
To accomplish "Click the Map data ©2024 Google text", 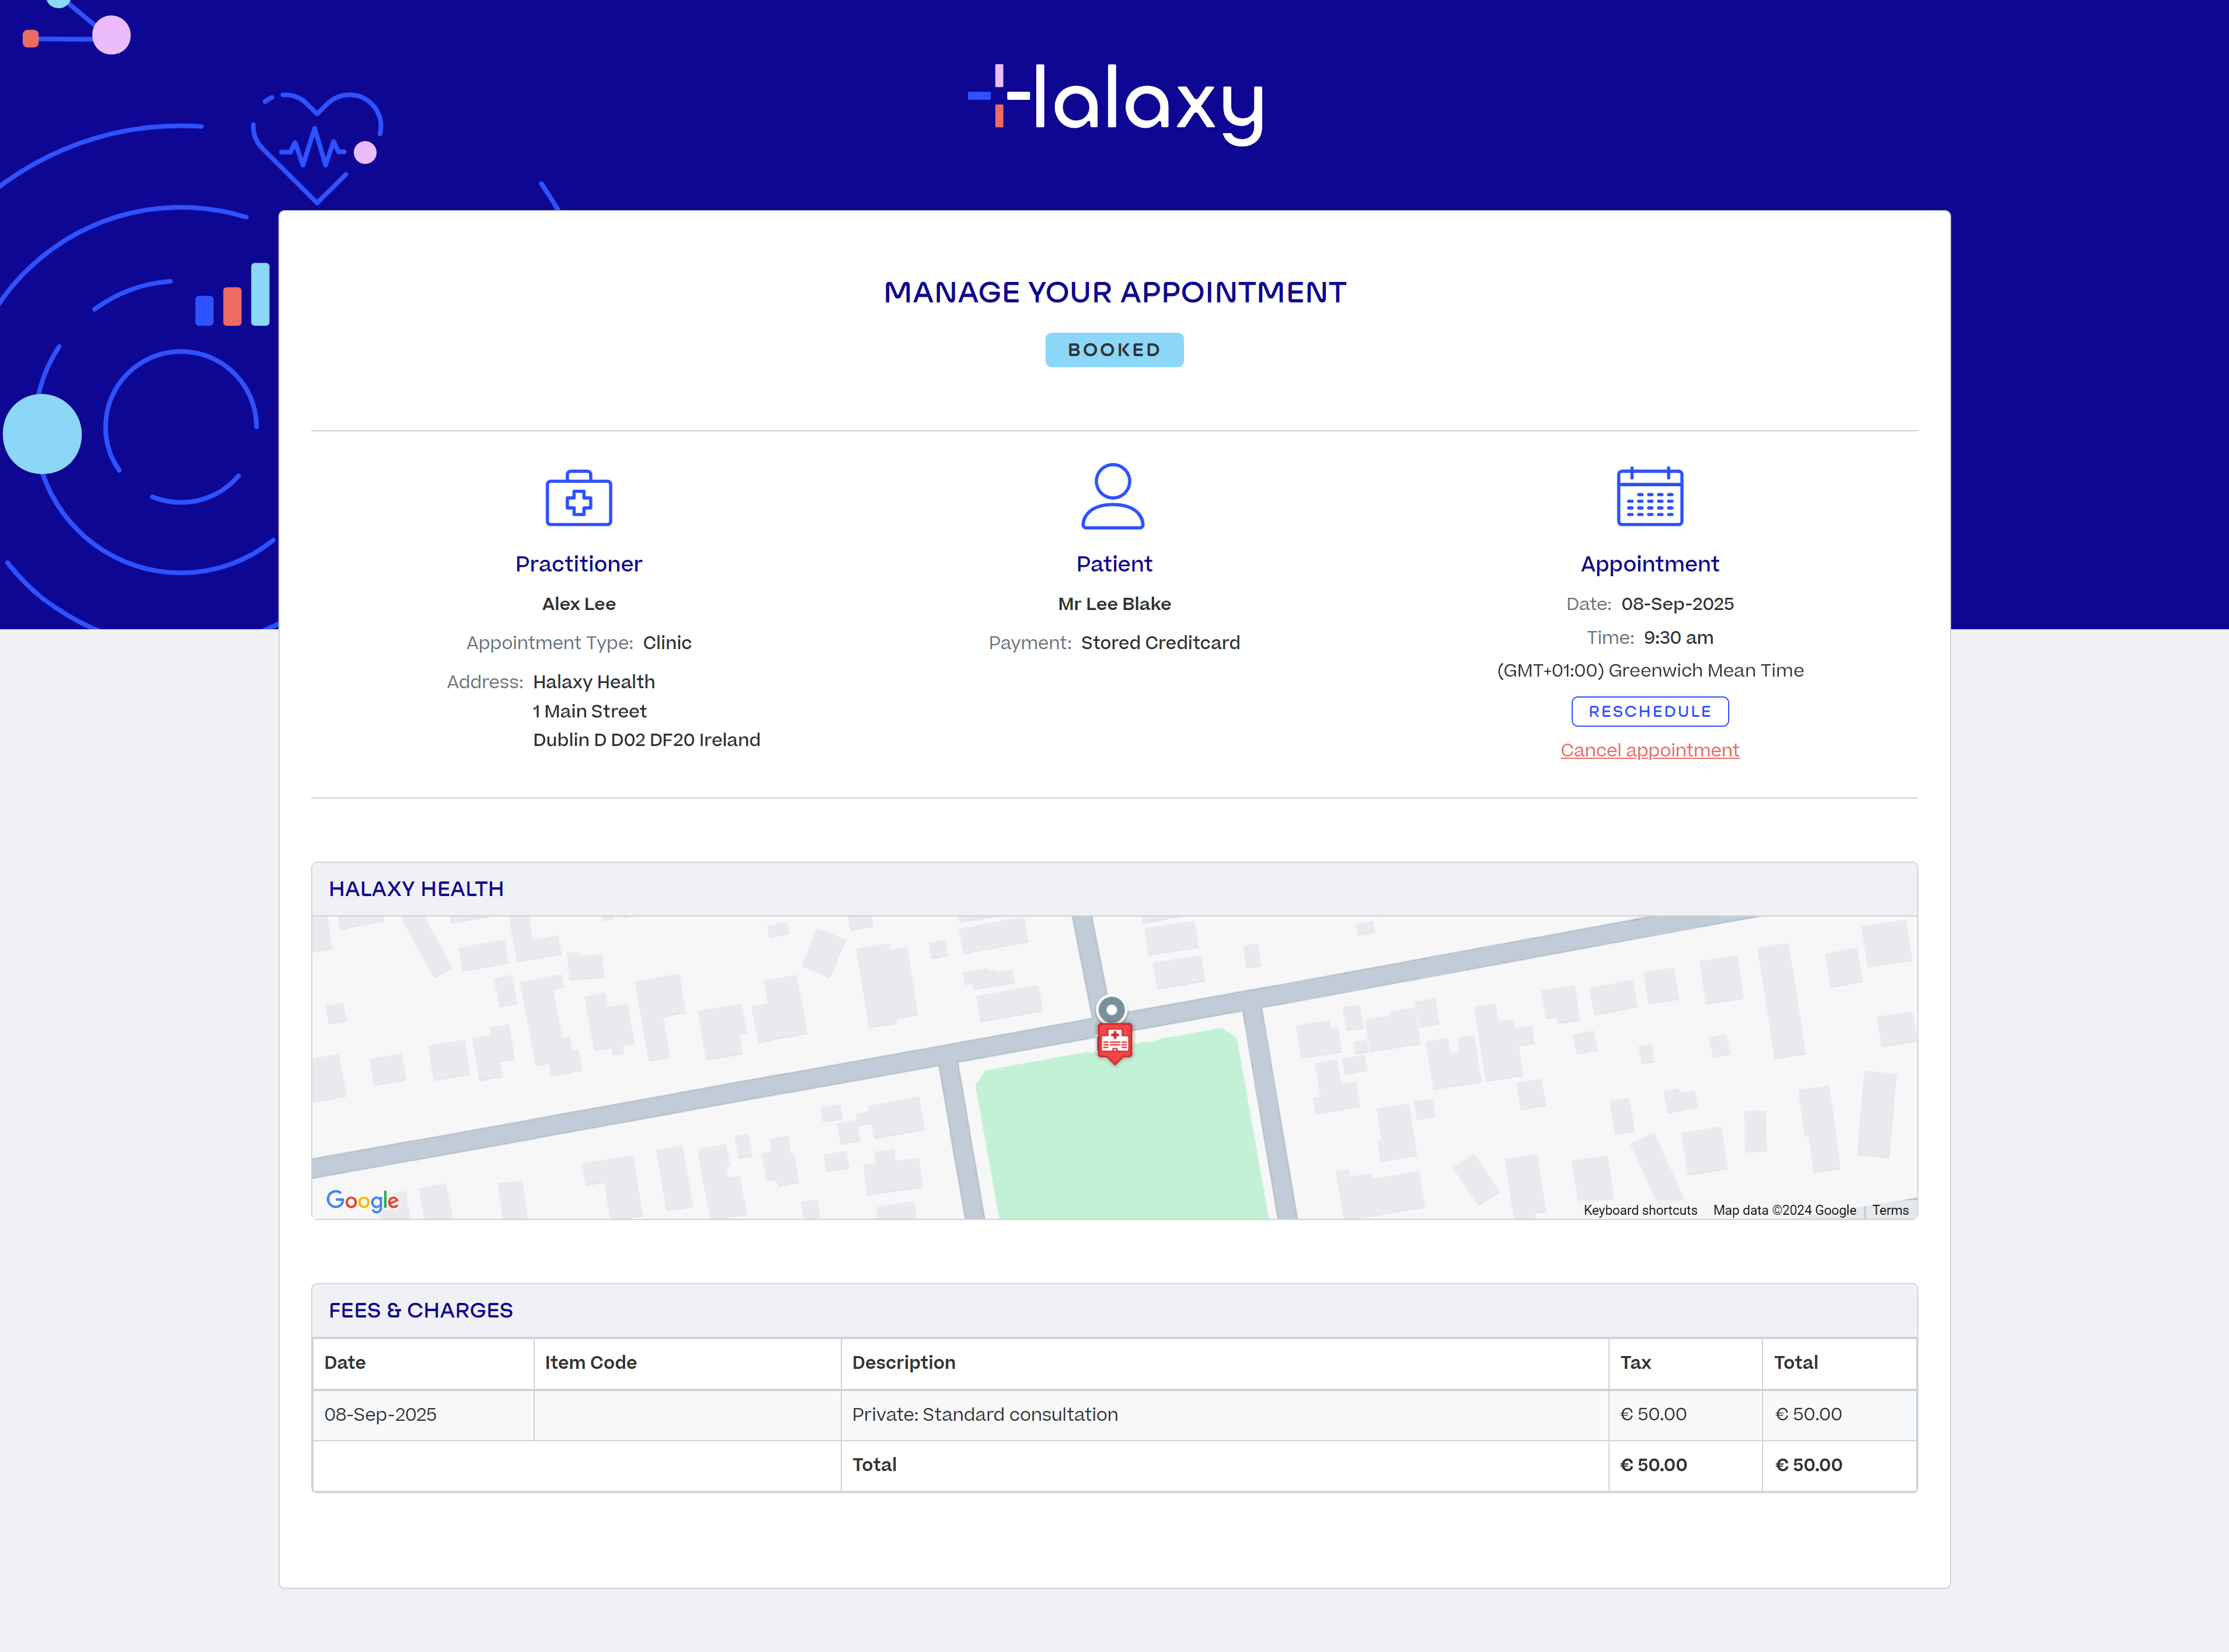I will point(1784,1210).
